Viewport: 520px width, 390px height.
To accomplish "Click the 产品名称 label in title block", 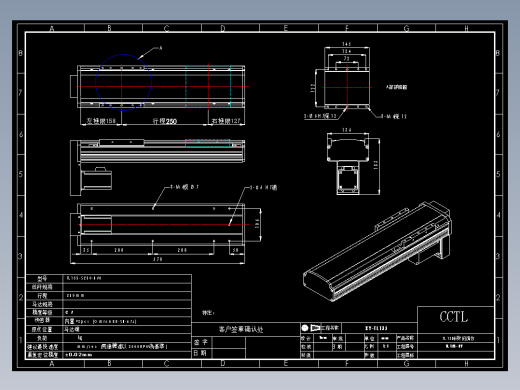I will pos(405,338).
